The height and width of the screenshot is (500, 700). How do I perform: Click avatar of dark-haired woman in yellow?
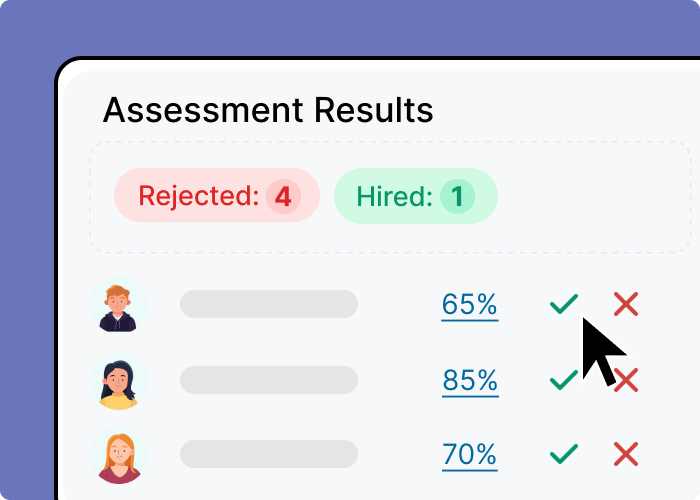click(x=118, y=380)
